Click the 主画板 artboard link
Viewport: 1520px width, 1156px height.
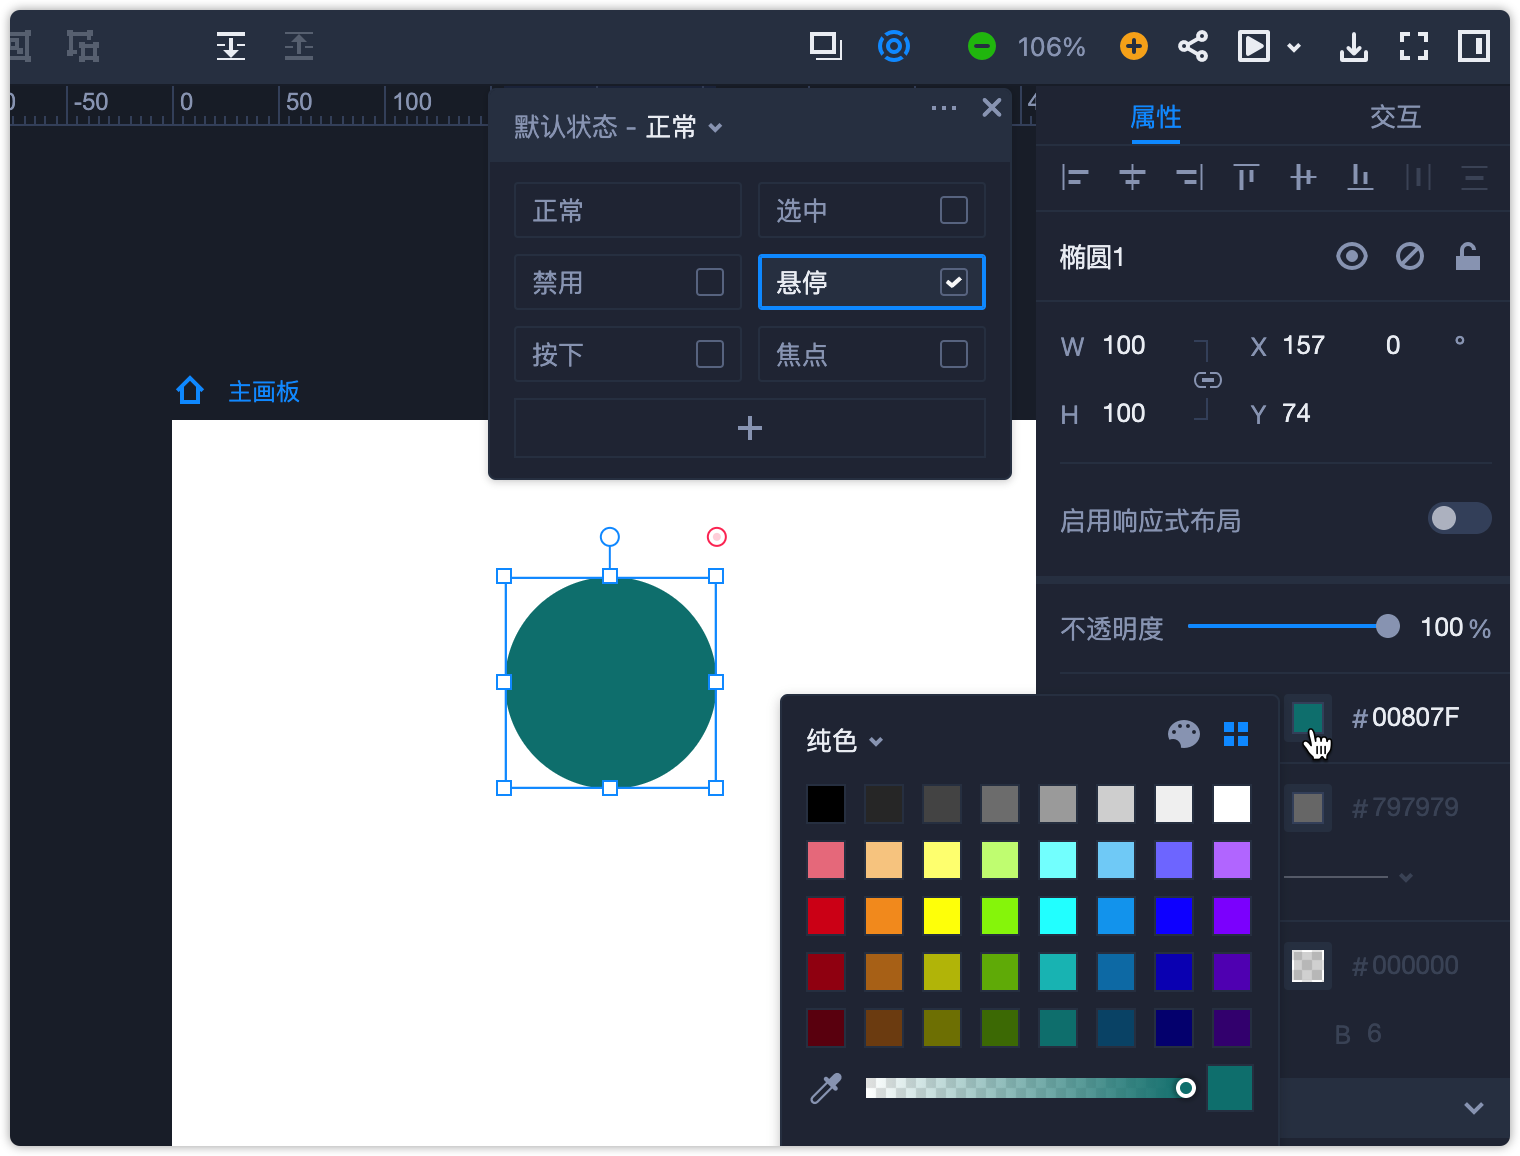(263, 392)
